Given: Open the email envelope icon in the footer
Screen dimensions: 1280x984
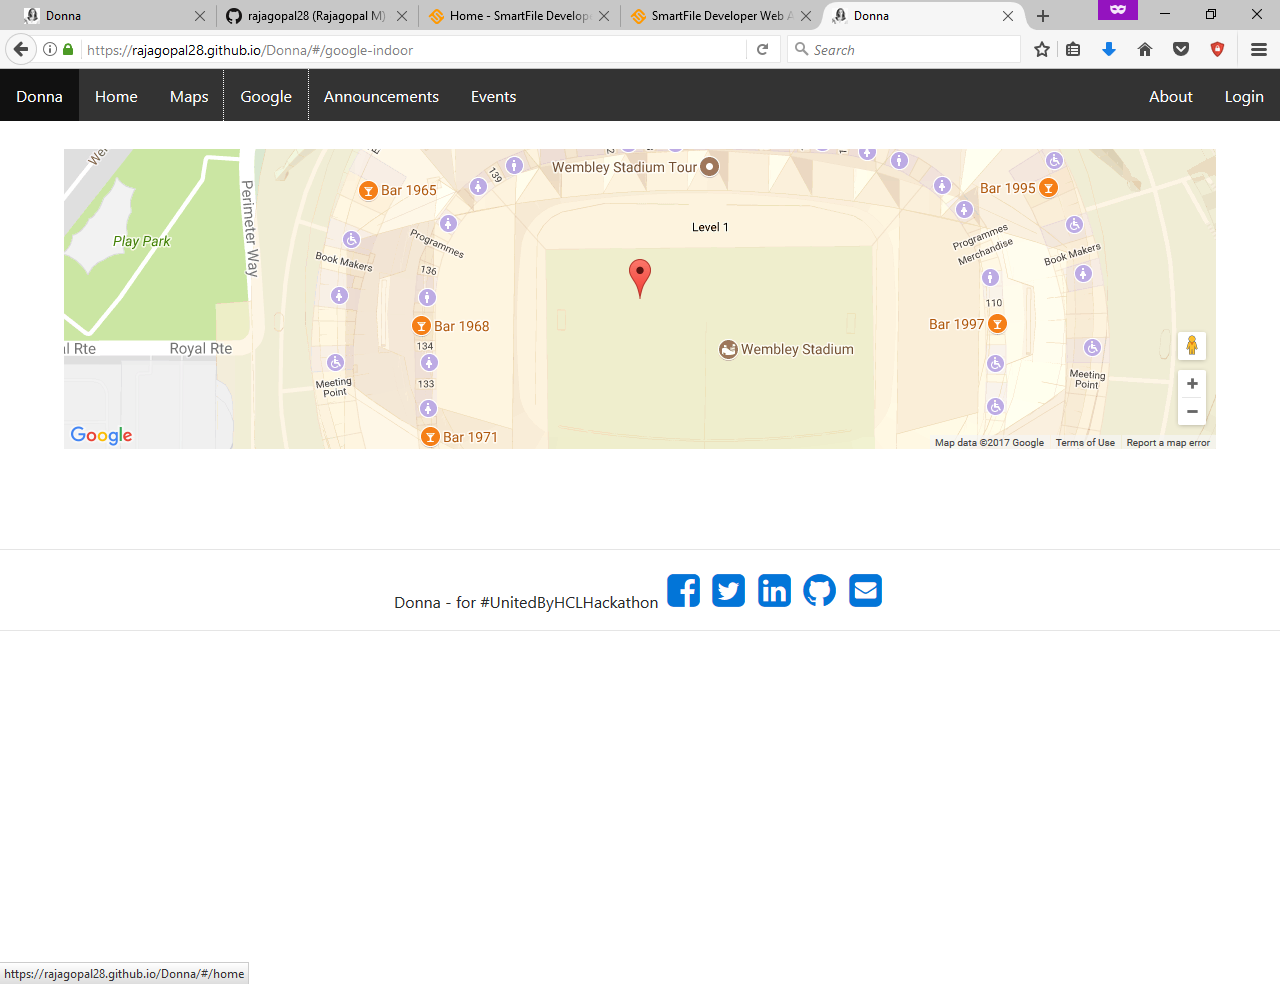Looking at the screenshot, I should (866, 591).
